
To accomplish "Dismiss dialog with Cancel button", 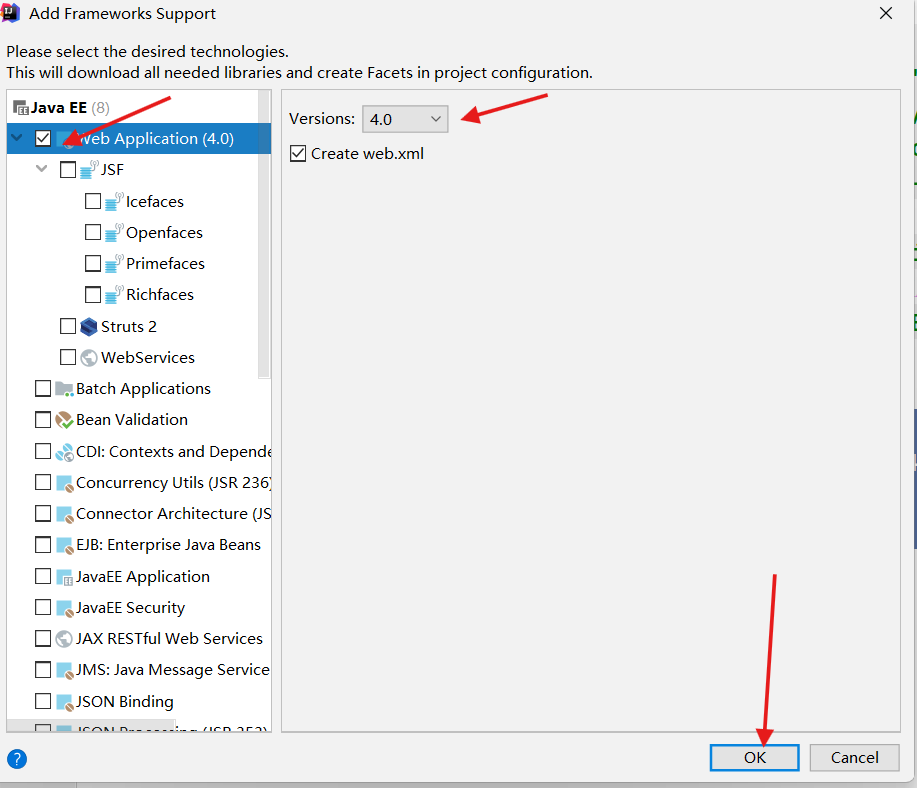I will [x=854, y=758].
